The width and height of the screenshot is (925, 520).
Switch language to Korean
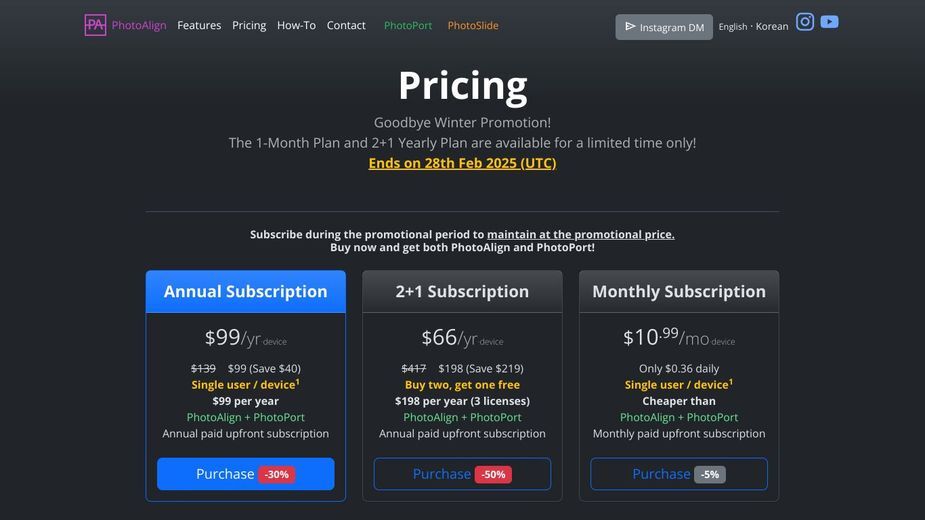click(x=772, y=27)
